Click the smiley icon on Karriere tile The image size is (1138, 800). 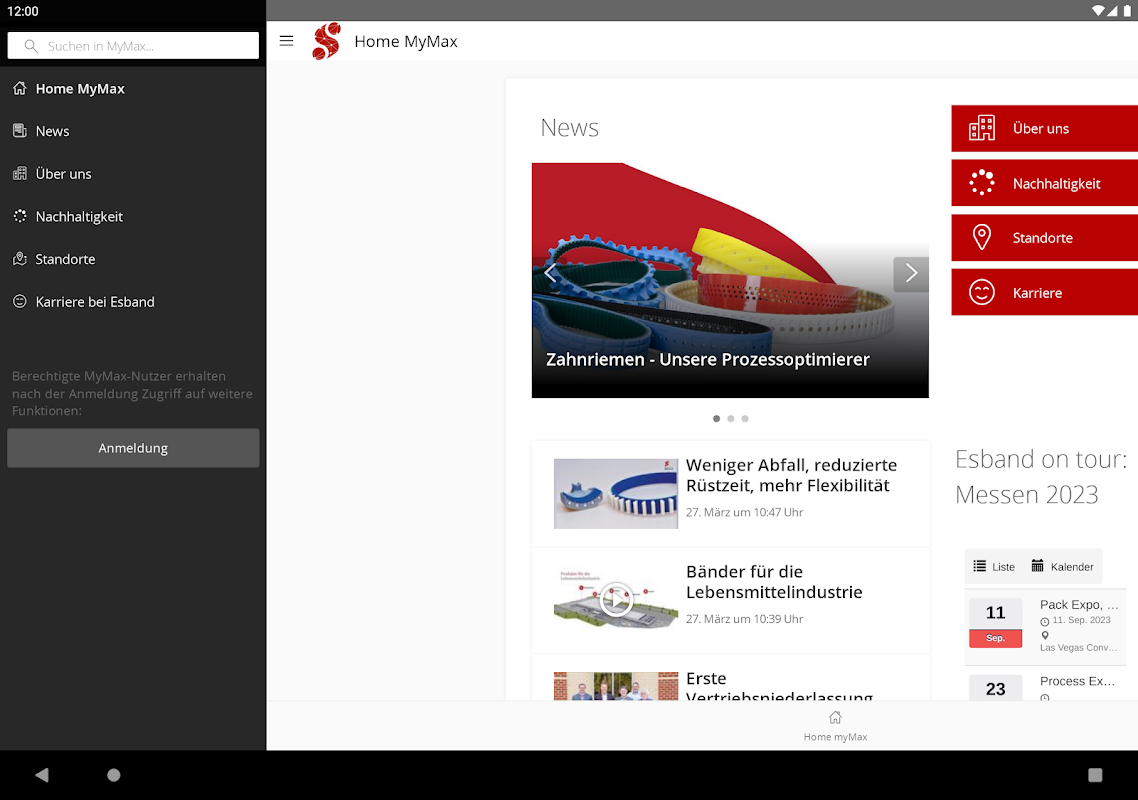click(982, 293)
